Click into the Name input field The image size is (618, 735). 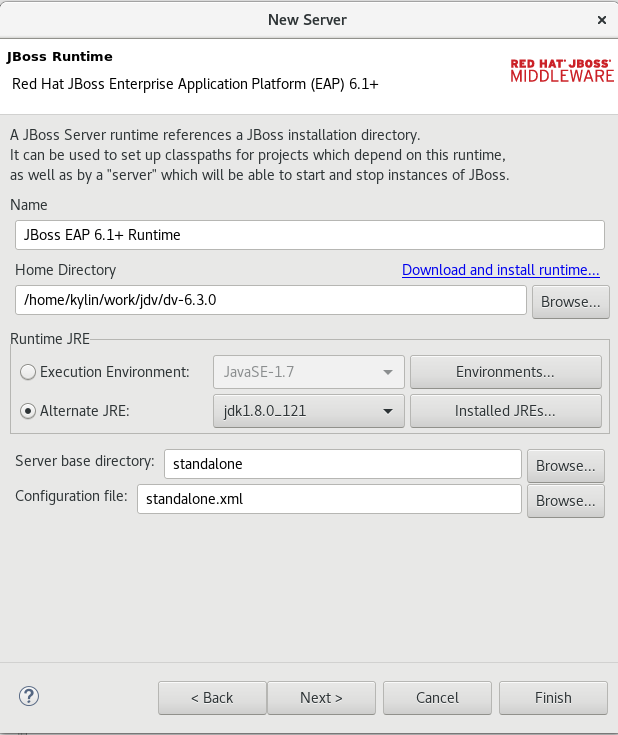[x=309, y=235]
